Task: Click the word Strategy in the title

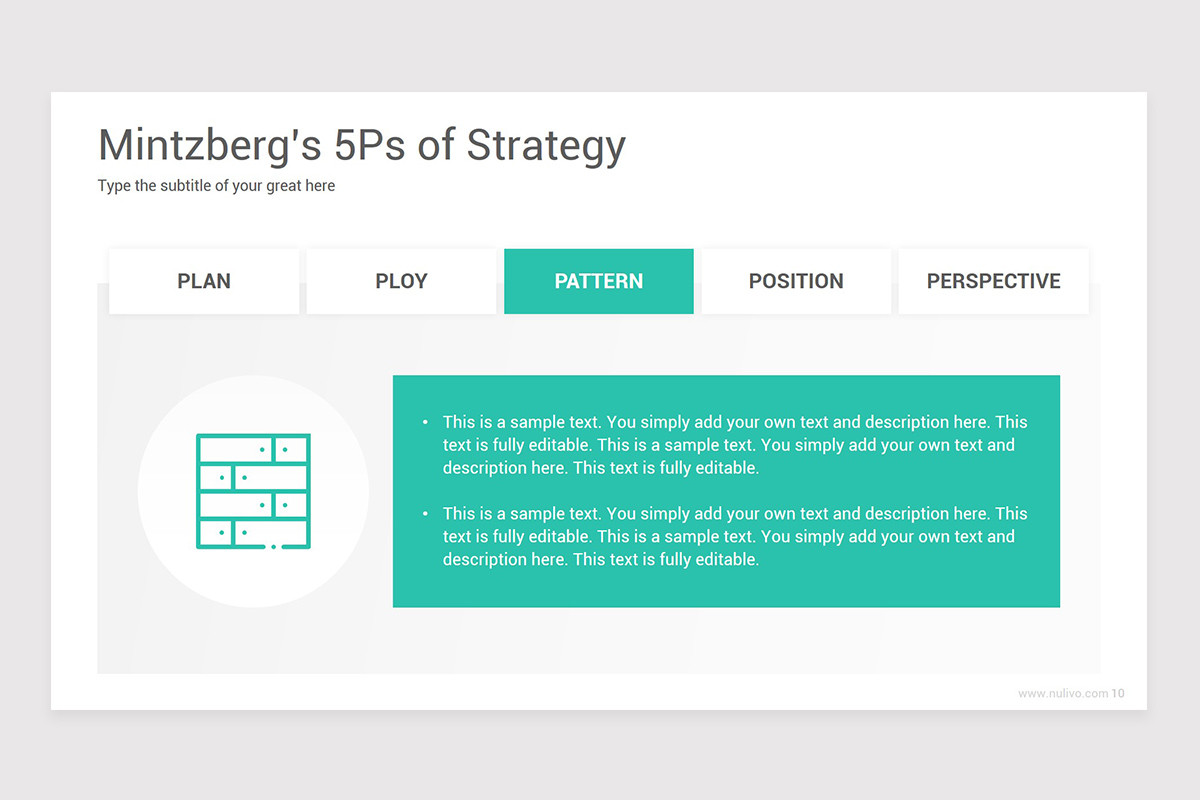Action: coord(547,146)
